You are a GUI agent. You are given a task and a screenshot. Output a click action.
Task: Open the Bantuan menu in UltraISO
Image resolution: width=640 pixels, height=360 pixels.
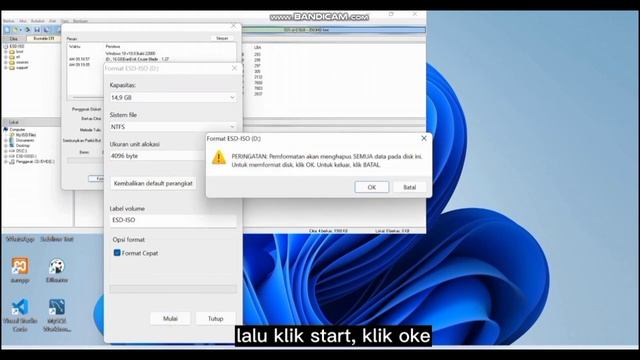(x=80, y=21)
